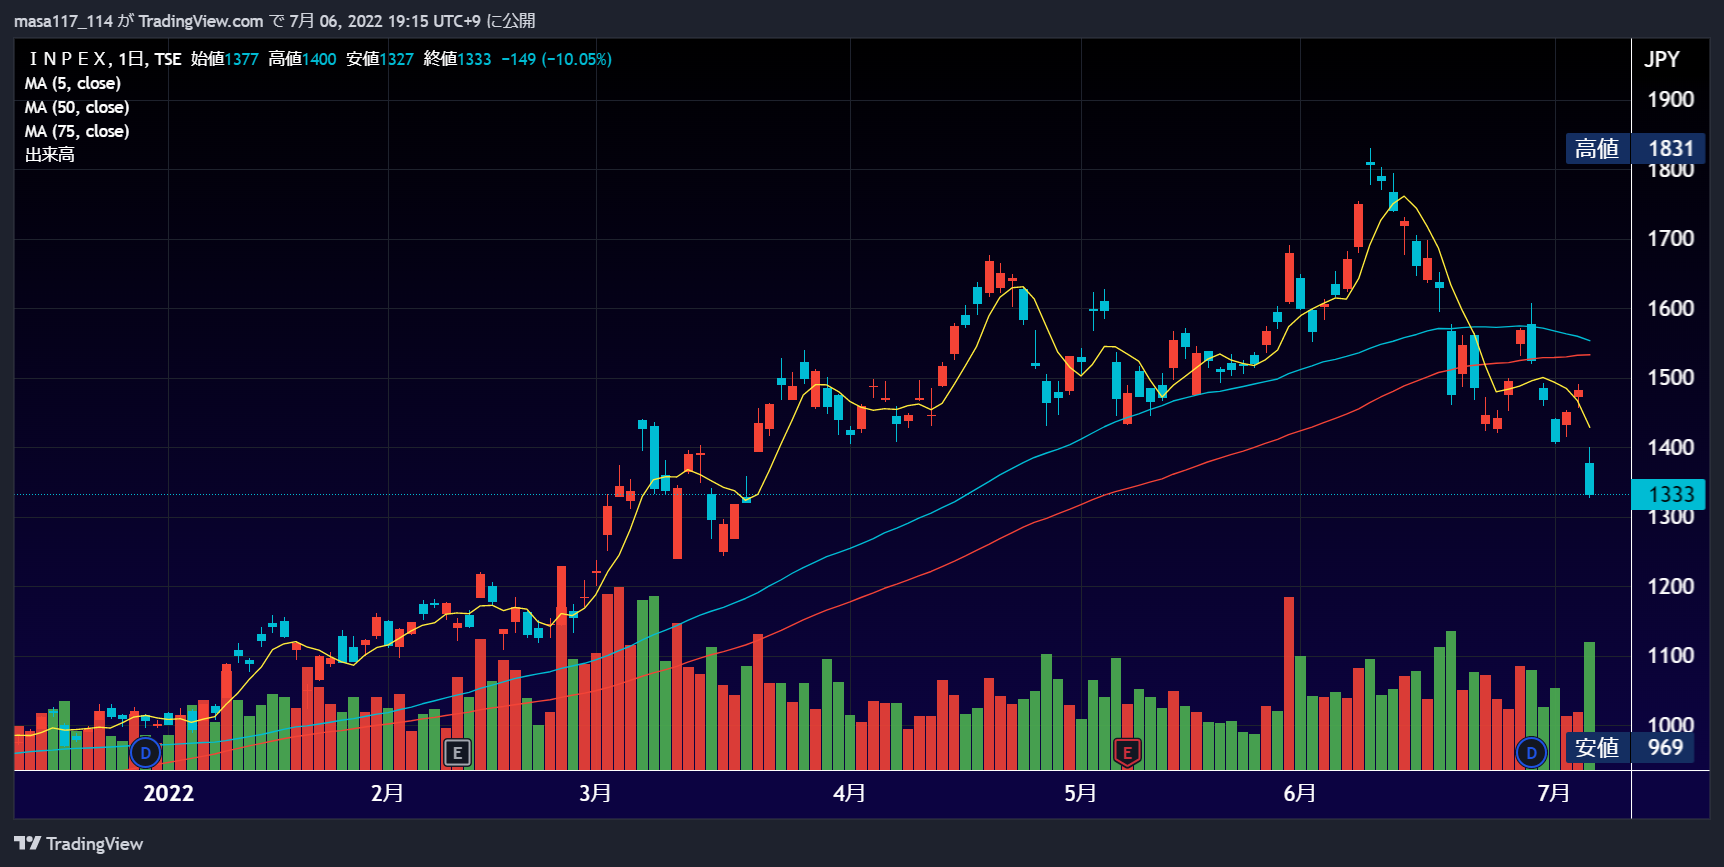The height and width of the screenshot is (867, 1724).
Task: Click the 安値 969 price label
Action: [1631, 748]
